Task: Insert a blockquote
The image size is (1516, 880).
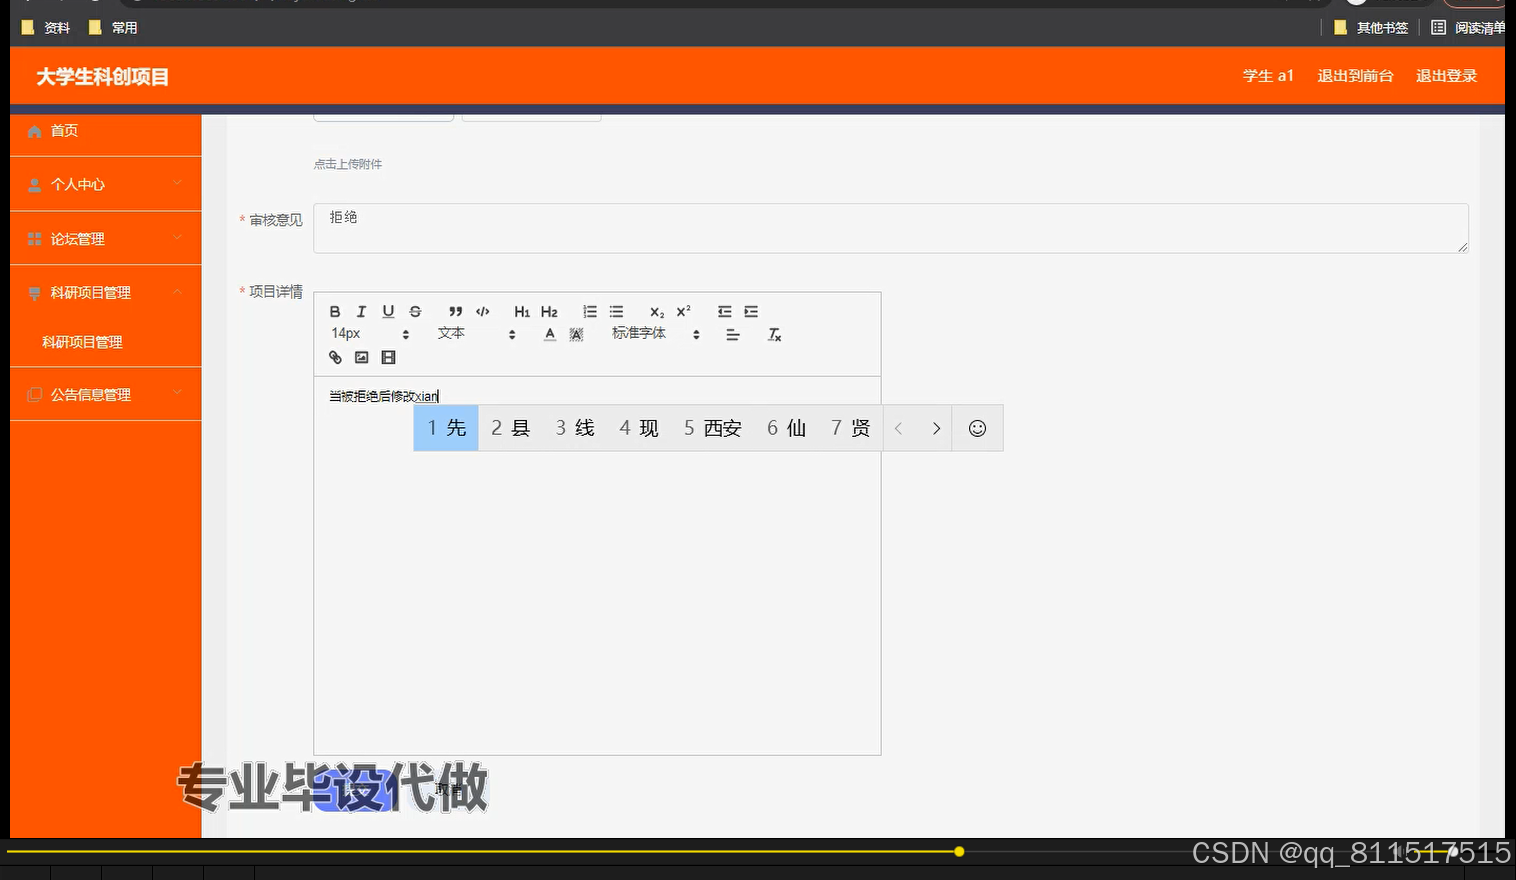Action: pyautogui.click(x=455, y=312)
